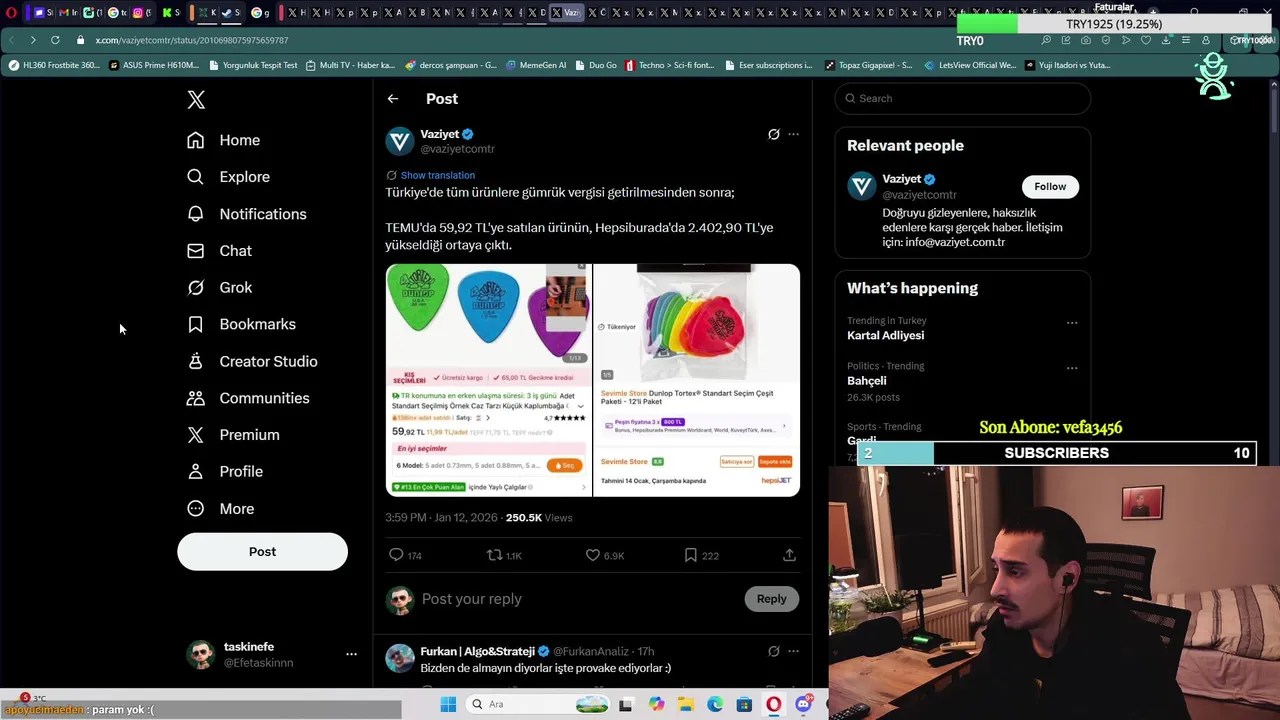
Task: Open the Bahçeli trending topic
Action: coord(866,381)
